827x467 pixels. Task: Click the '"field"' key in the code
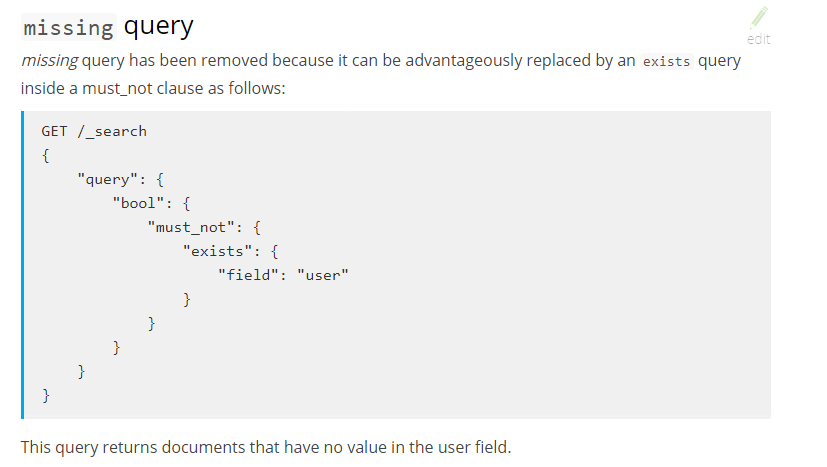248,275
